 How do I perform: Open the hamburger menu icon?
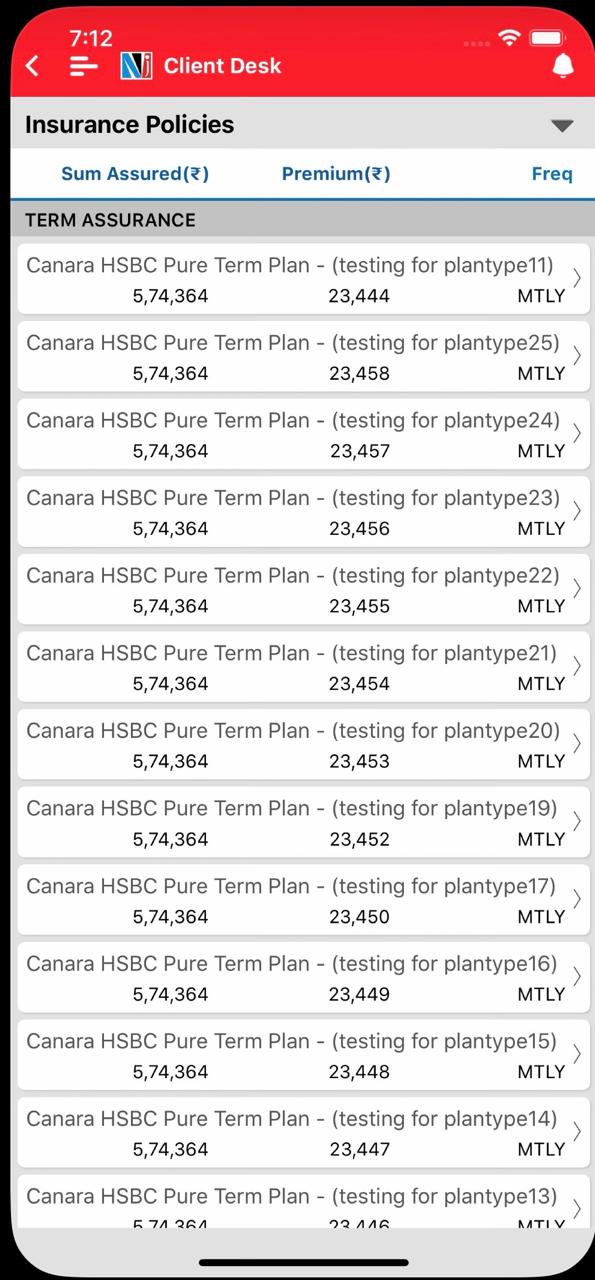coord(84,66)
